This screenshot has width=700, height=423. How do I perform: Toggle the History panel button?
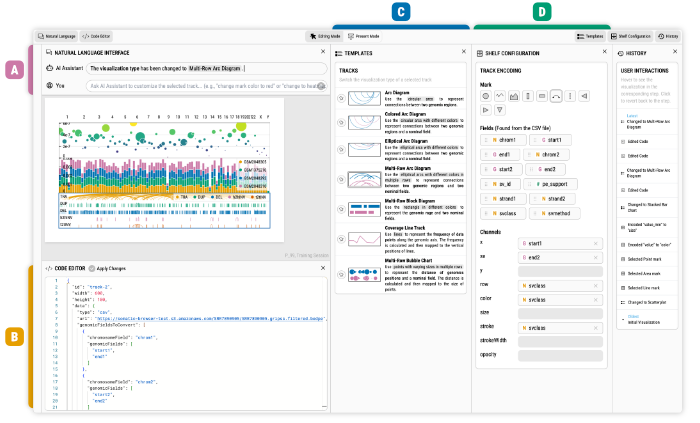669,35
